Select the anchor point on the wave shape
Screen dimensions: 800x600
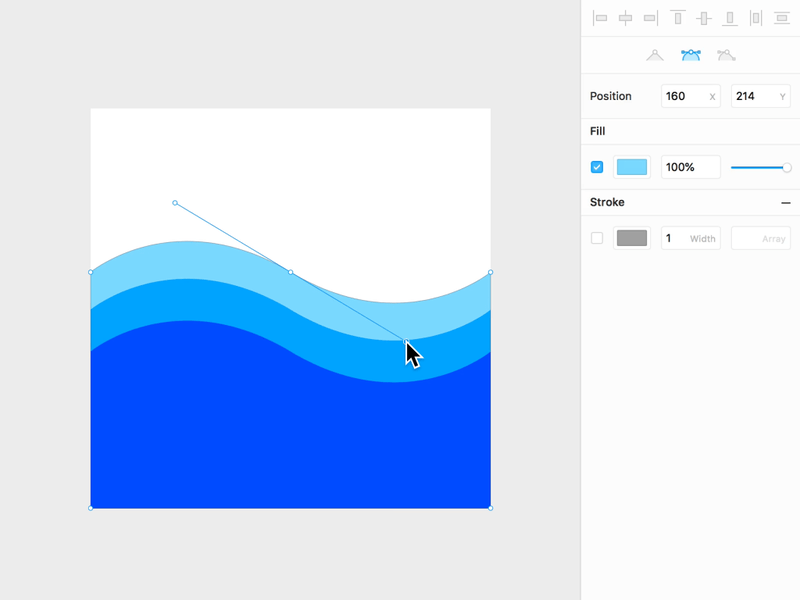[291, 271]
